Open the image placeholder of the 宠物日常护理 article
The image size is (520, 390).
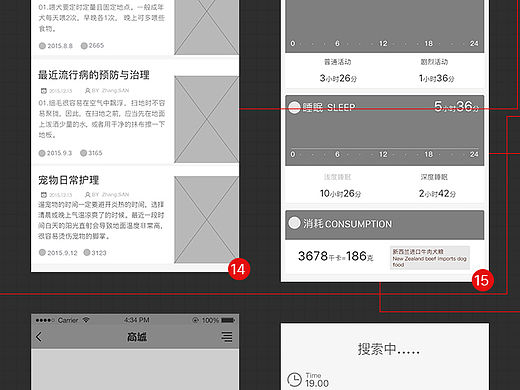point(206,220)
